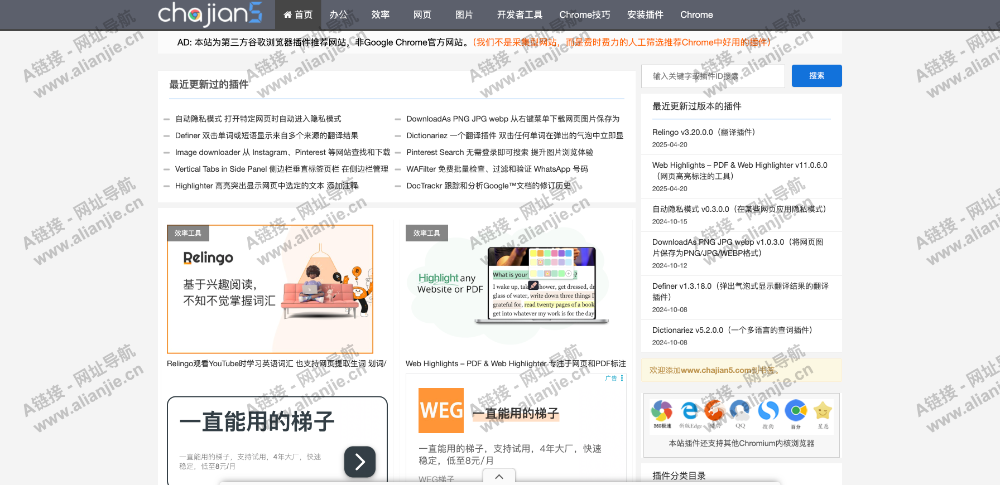Click the orange WEG ad logo
Image resolution: width=1000 pixels, height=485 pixels.
point(441,410)
